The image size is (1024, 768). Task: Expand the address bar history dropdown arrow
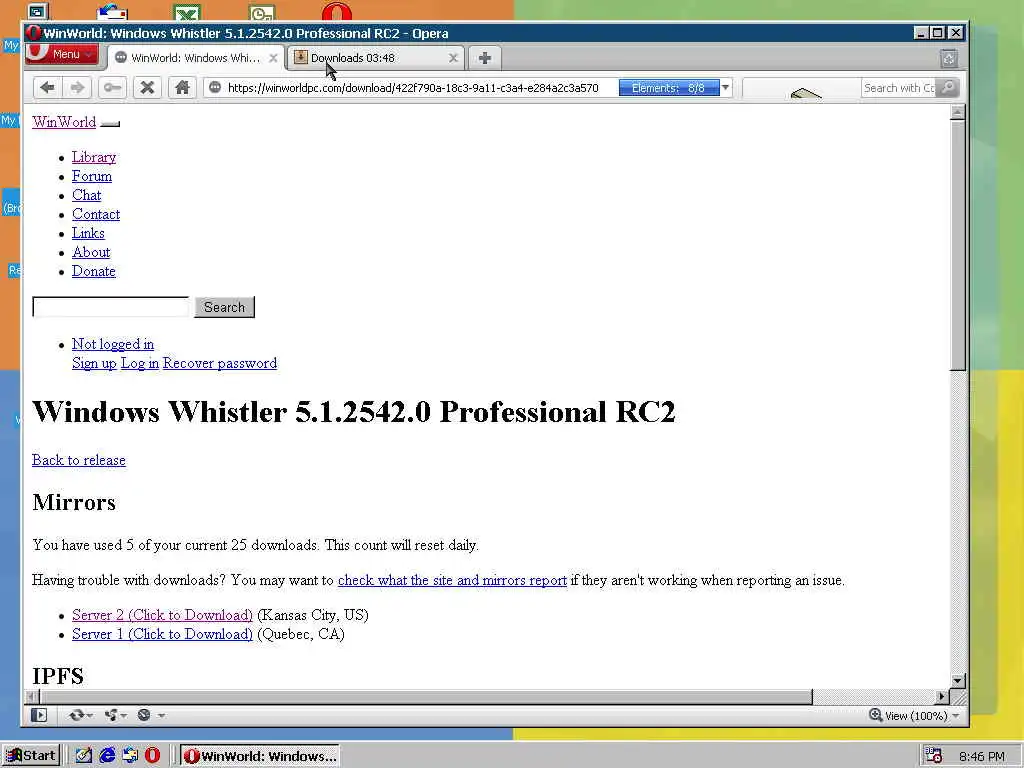pyautogui.click(x=726, y=88)
